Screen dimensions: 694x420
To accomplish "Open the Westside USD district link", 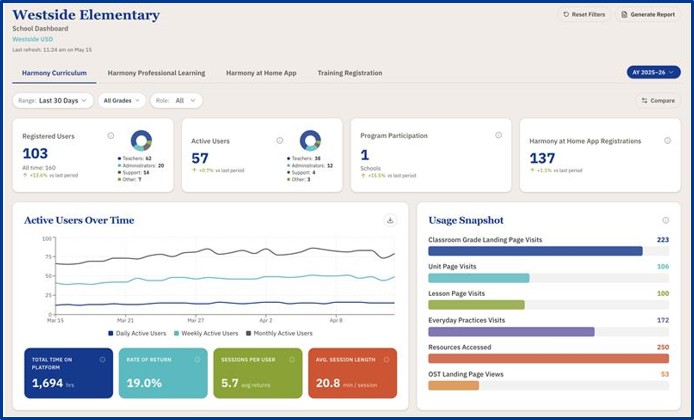I will click(32, 39).
